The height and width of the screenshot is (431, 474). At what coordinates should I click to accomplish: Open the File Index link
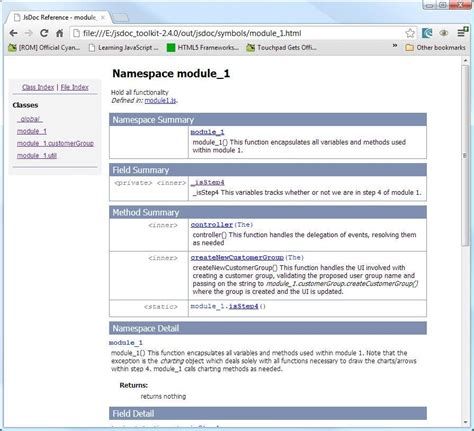(x=74, y=87)
